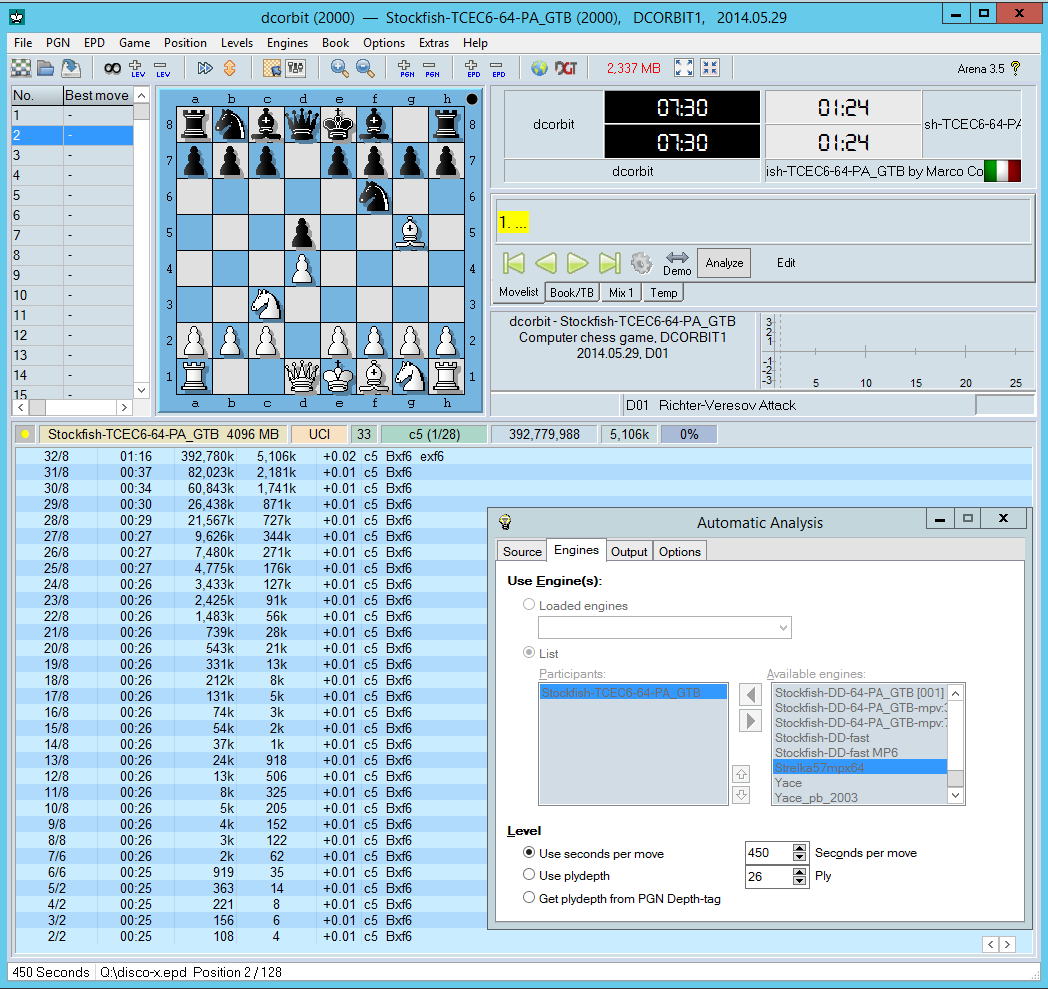Click the minus LEV icon

click(x=162, y=68)
